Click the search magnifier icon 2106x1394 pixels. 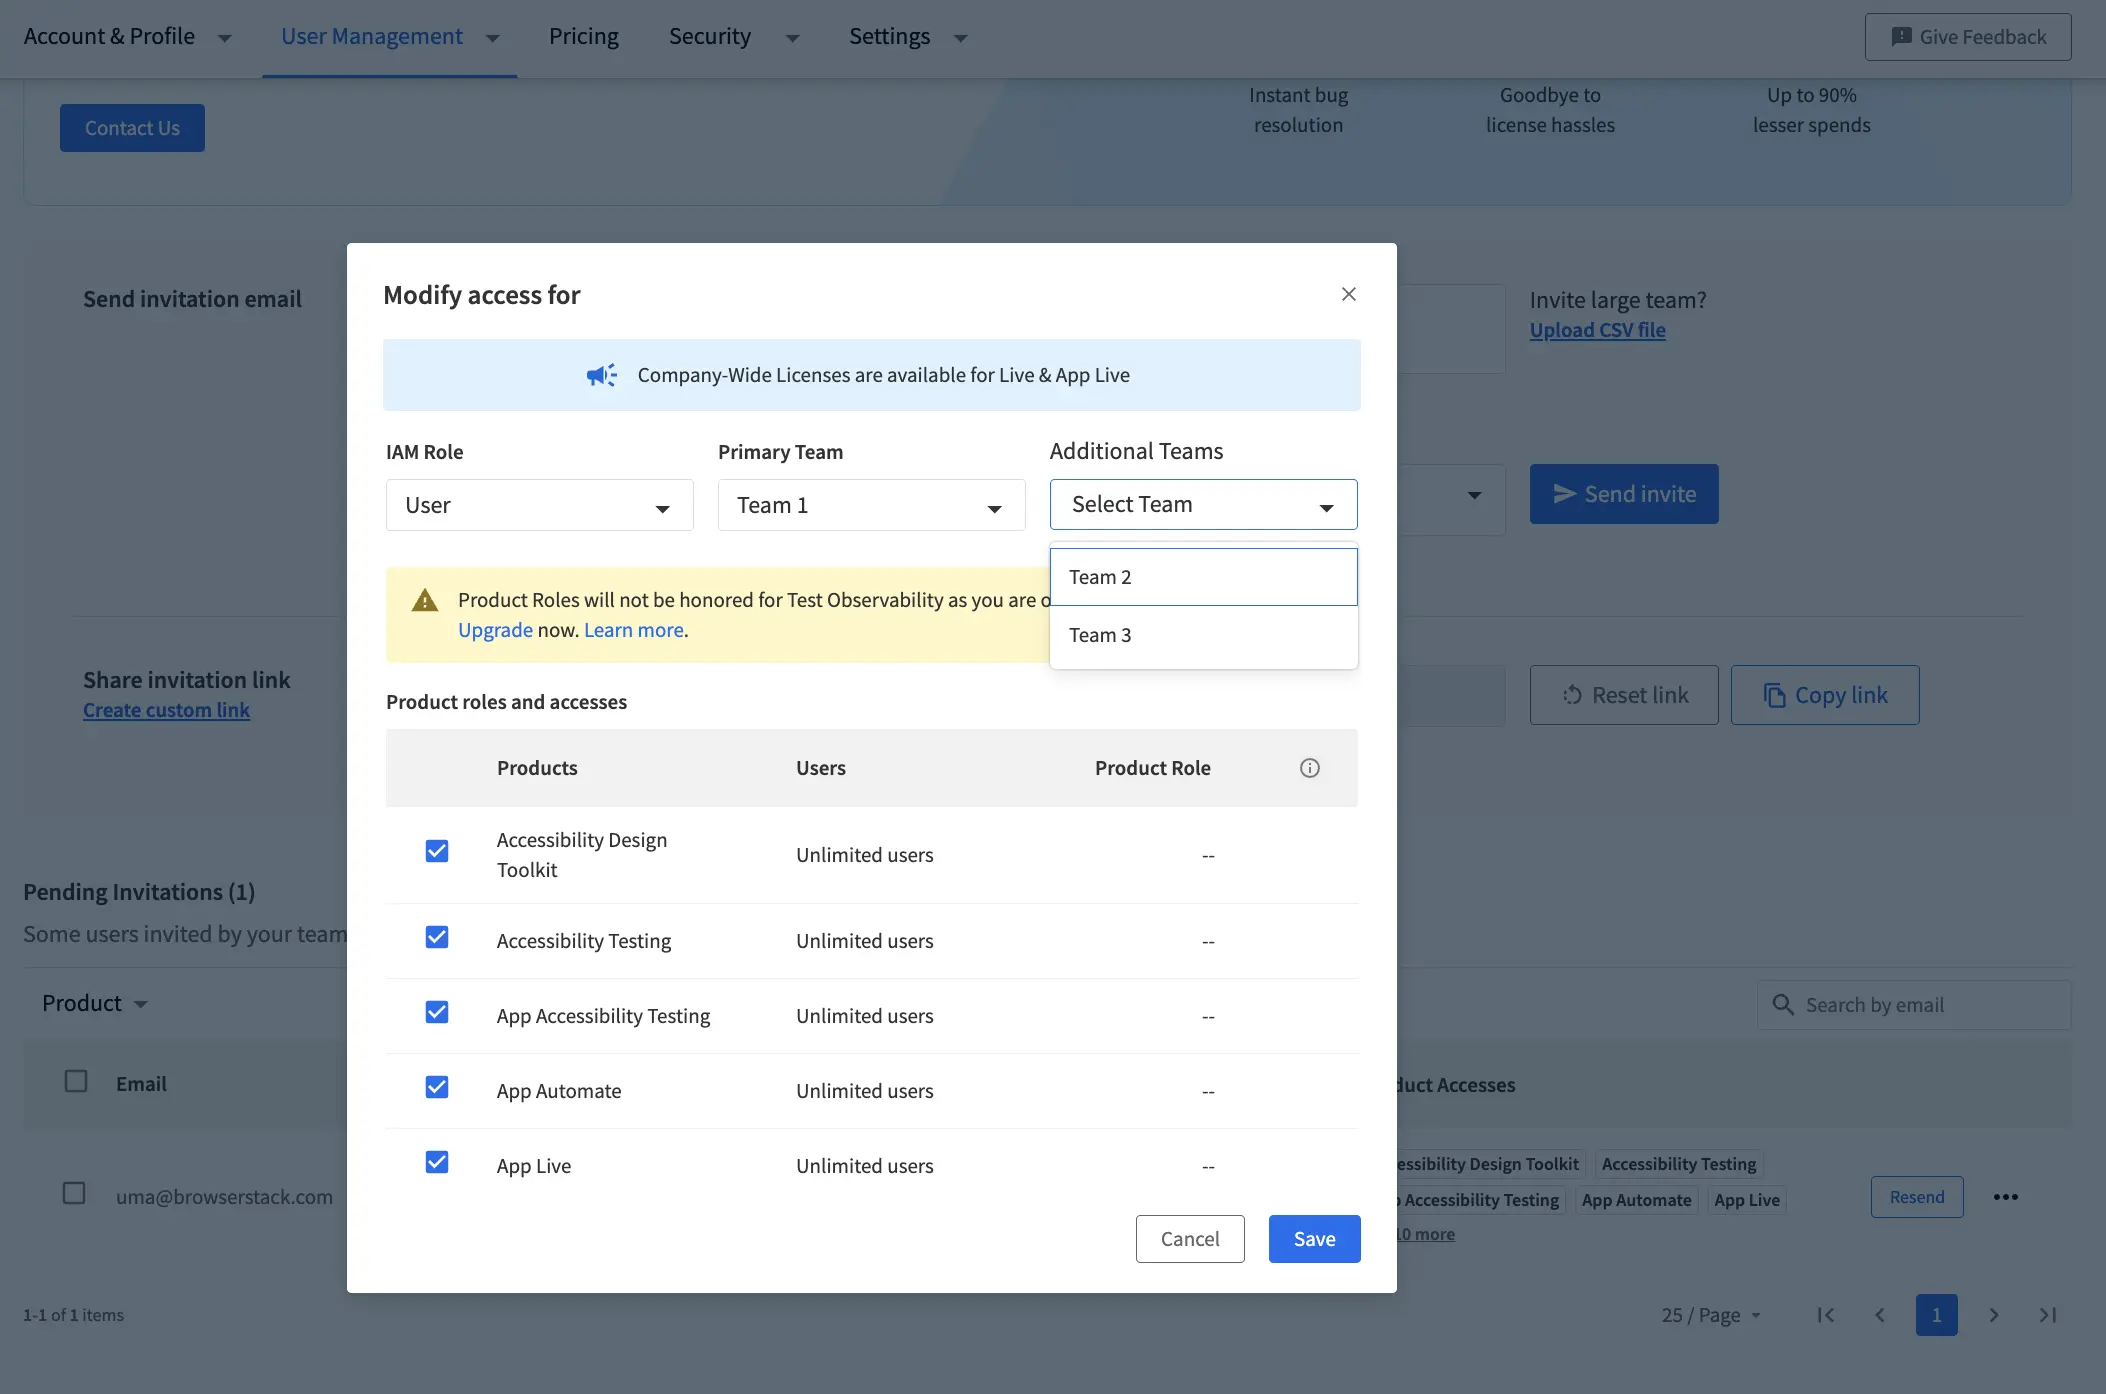pos(1782,1005)
